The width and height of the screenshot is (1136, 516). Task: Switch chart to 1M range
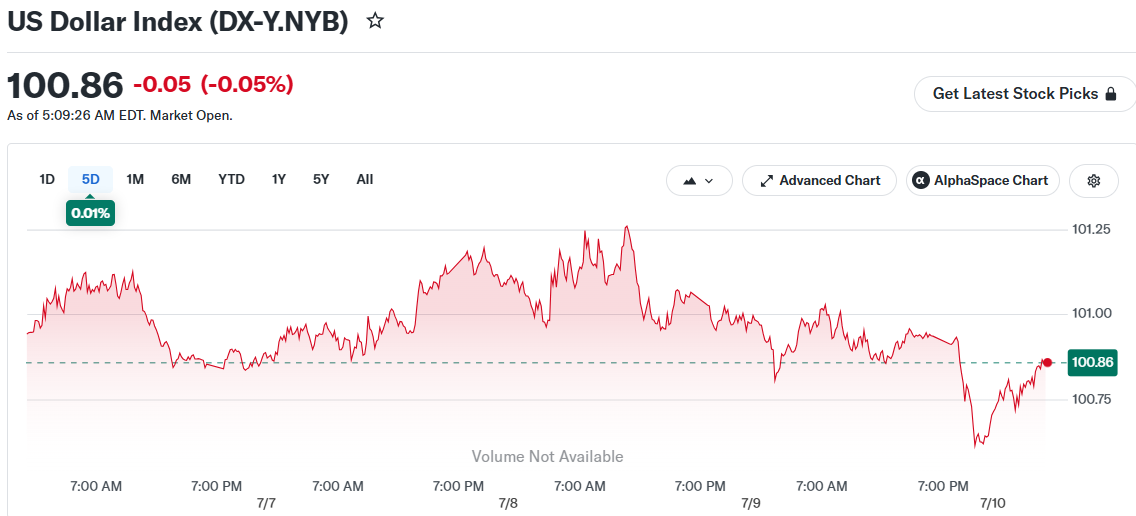tap(135, 180)
